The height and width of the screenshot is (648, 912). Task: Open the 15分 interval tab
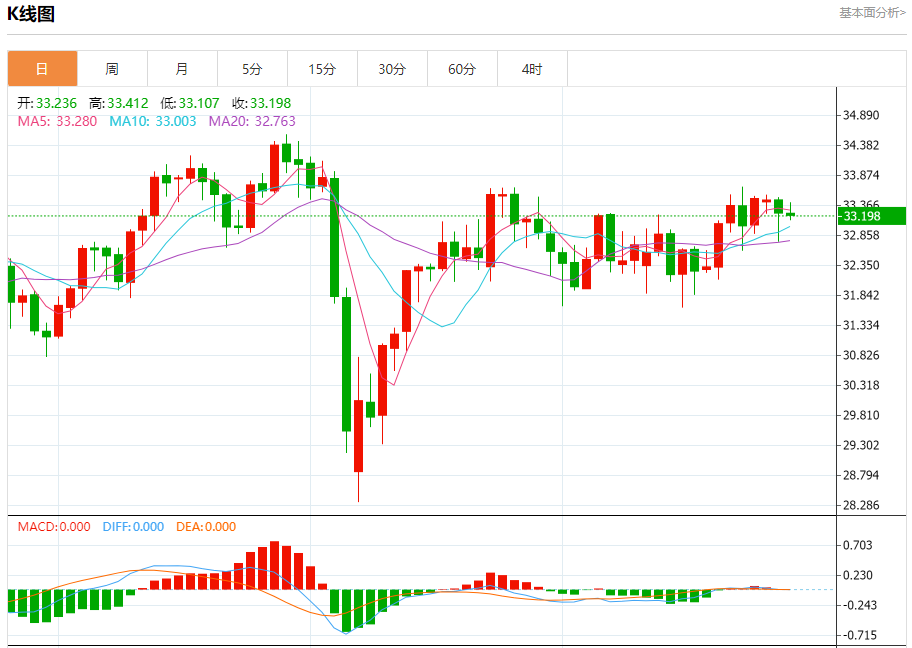pos(322,69)
